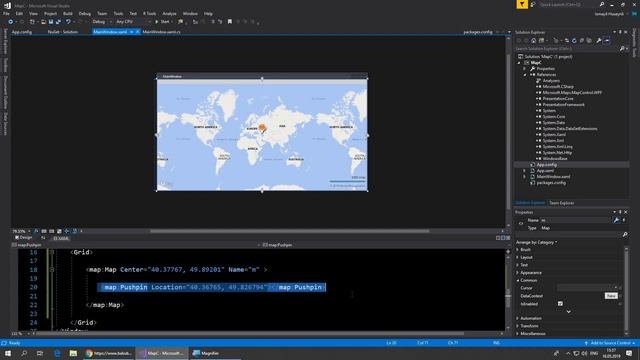Click the feedback notification flag icon
This screenshot has width=640, height=360.
tap(522, 4)
